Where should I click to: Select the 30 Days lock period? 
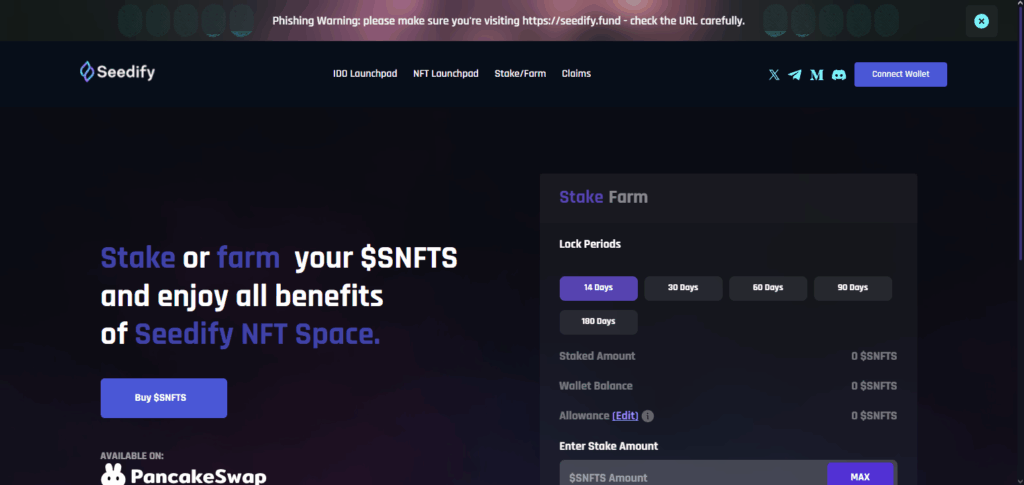(x=683, y=288)
